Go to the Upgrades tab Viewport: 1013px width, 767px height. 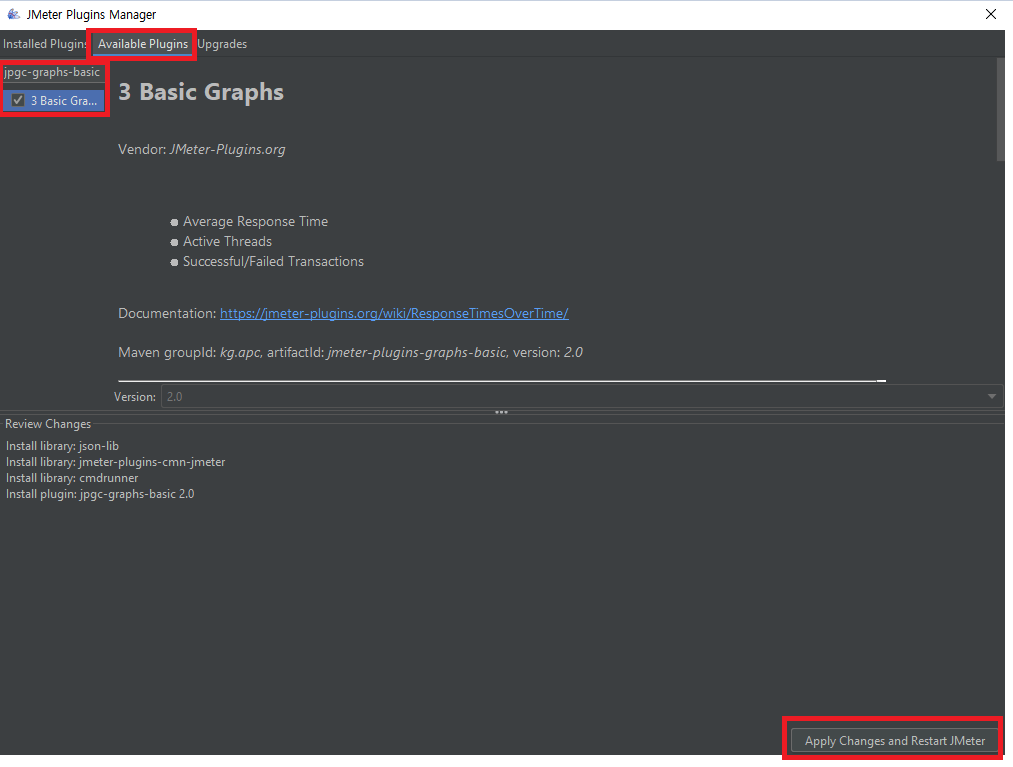(222, 44)
